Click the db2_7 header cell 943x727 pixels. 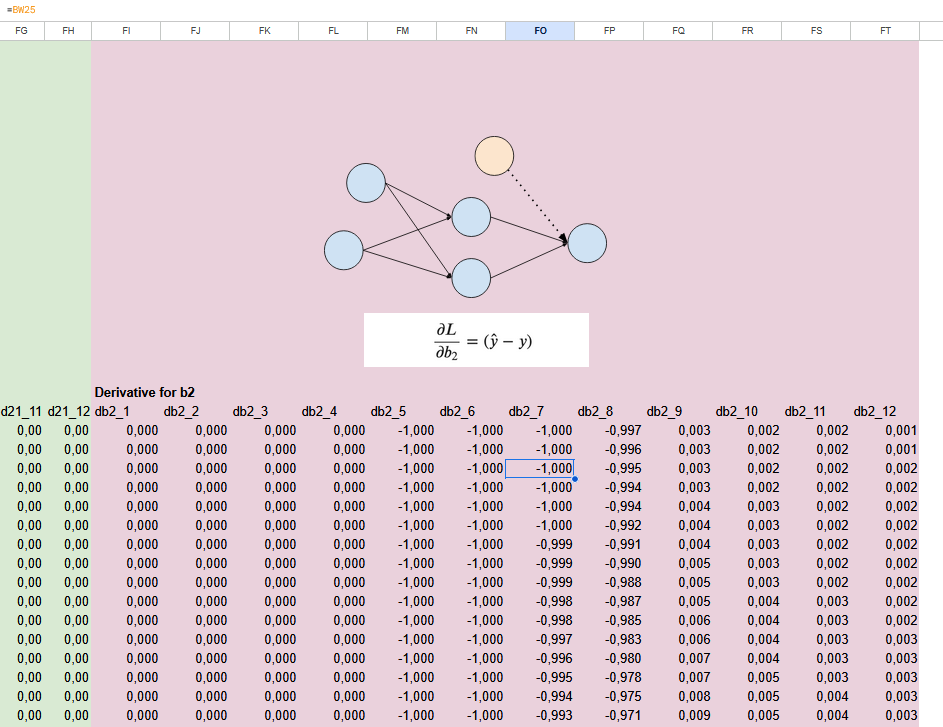(x=527, y=411)
